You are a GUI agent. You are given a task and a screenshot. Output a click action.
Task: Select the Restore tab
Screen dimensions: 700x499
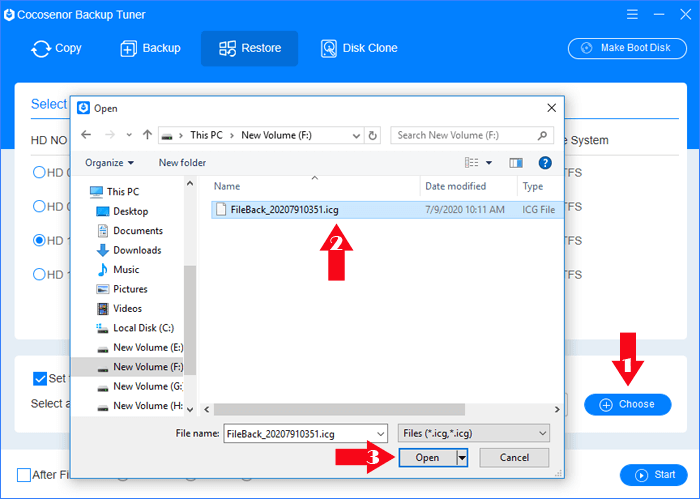(x=250, y=48)
